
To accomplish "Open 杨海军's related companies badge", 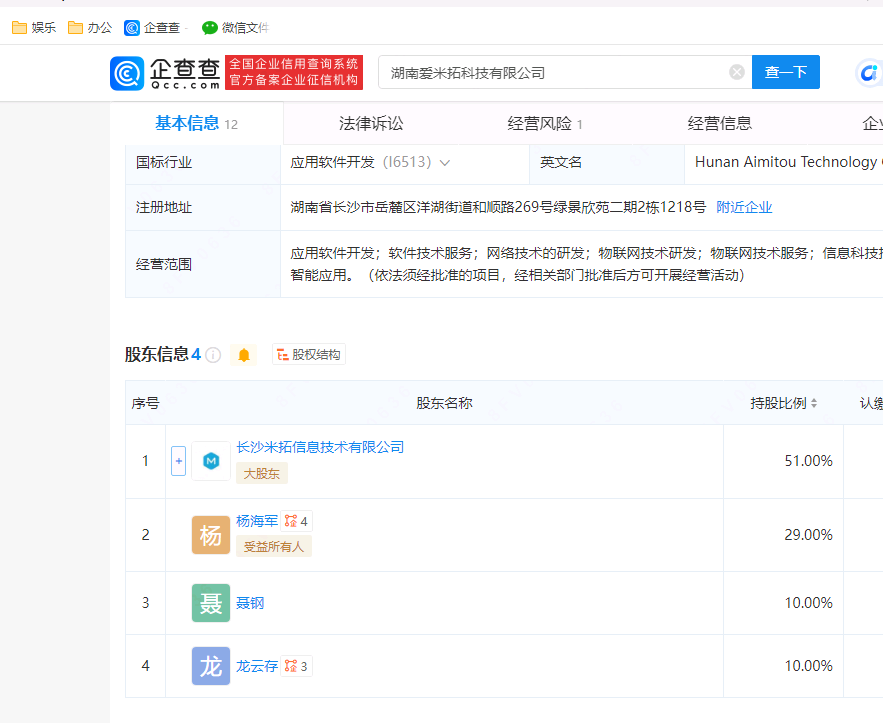I will point(296,521).
